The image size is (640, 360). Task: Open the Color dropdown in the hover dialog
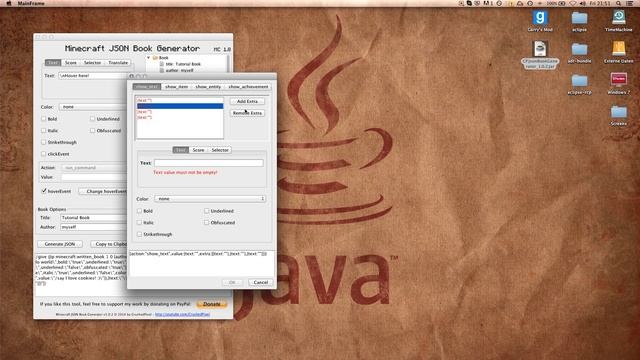[210, 199]
